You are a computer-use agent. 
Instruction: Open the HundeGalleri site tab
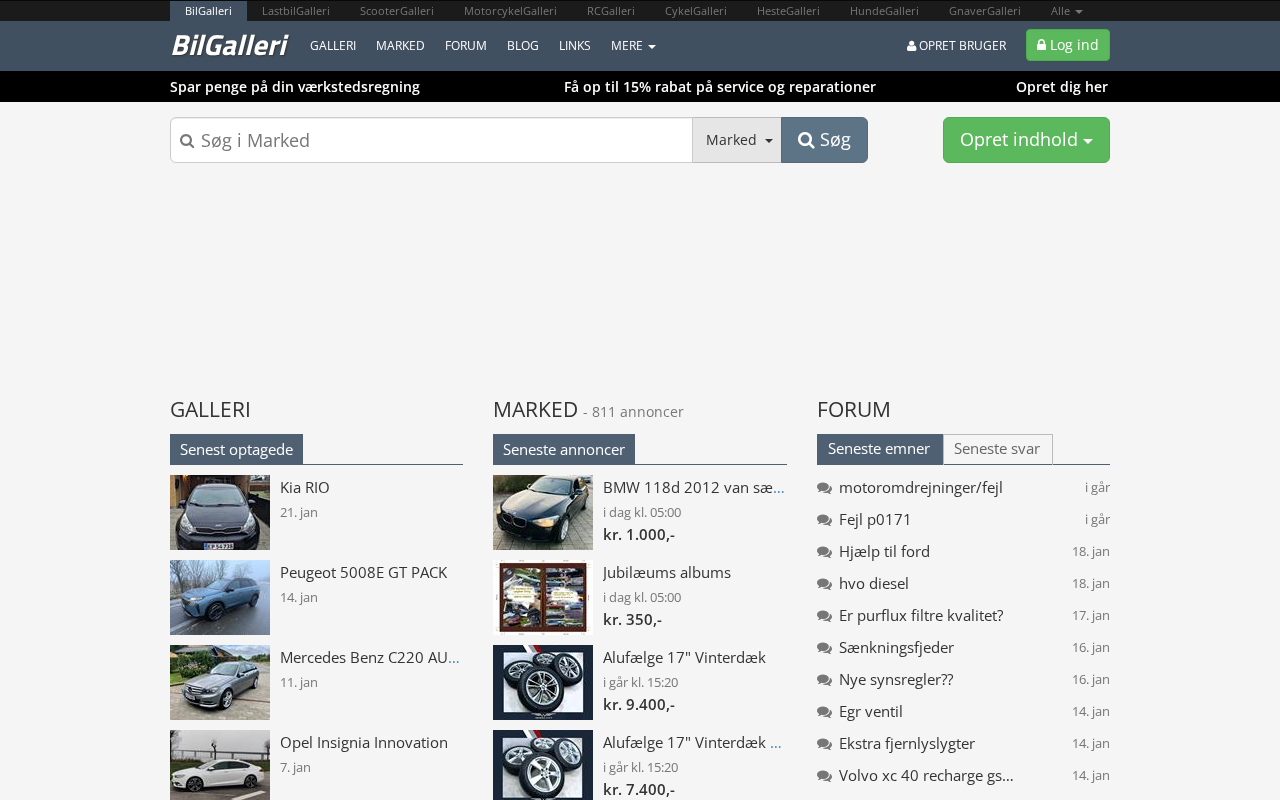point(884,11)
